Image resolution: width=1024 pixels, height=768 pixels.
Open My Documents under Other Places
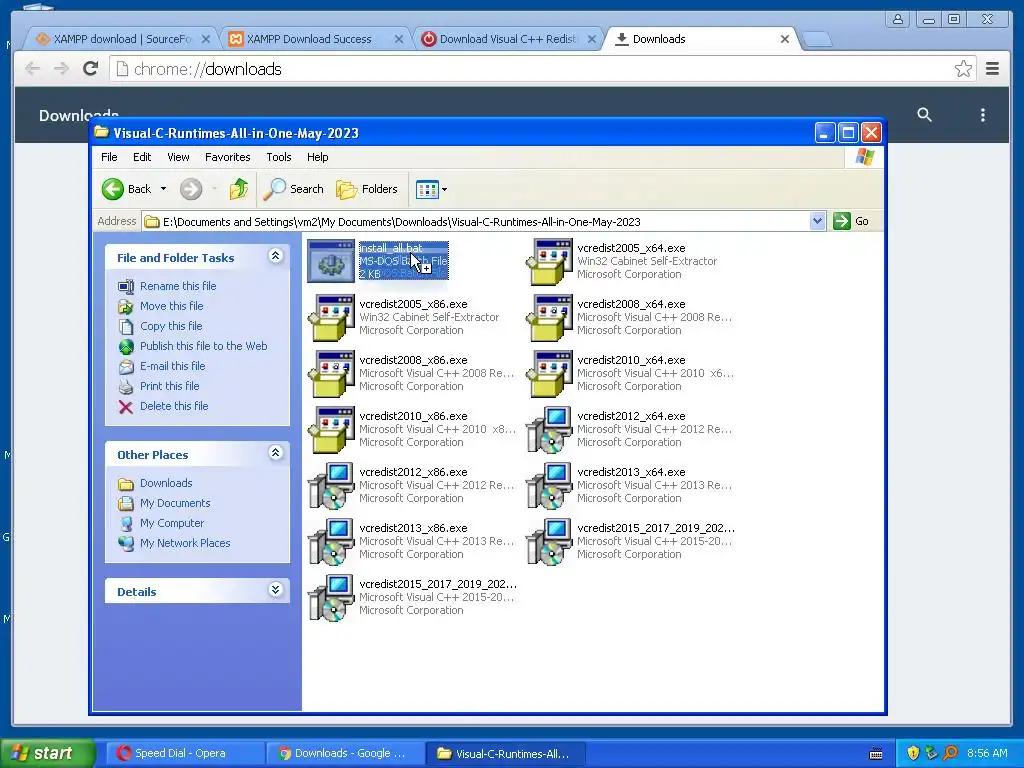point(175,504)
